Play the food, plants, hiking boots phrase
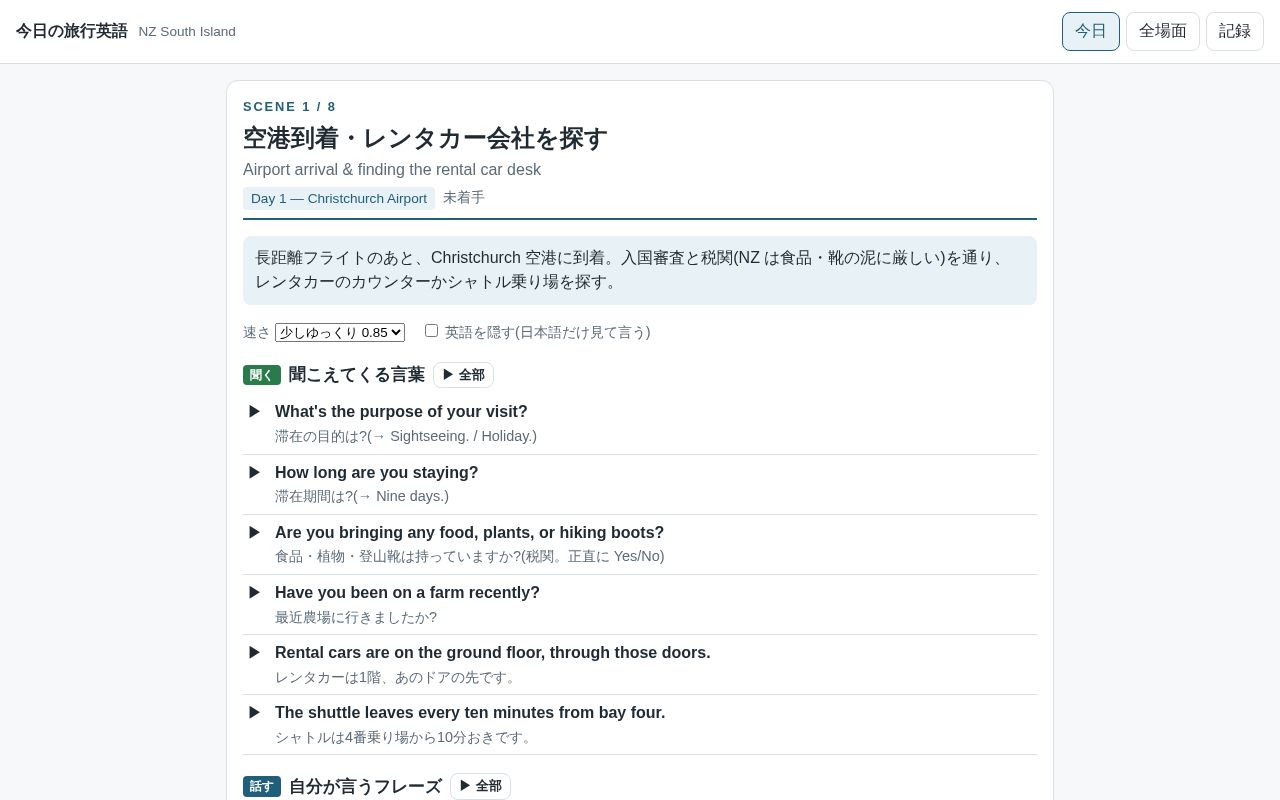The width and height of the screenshot is (1280, 800). point(255,532)
